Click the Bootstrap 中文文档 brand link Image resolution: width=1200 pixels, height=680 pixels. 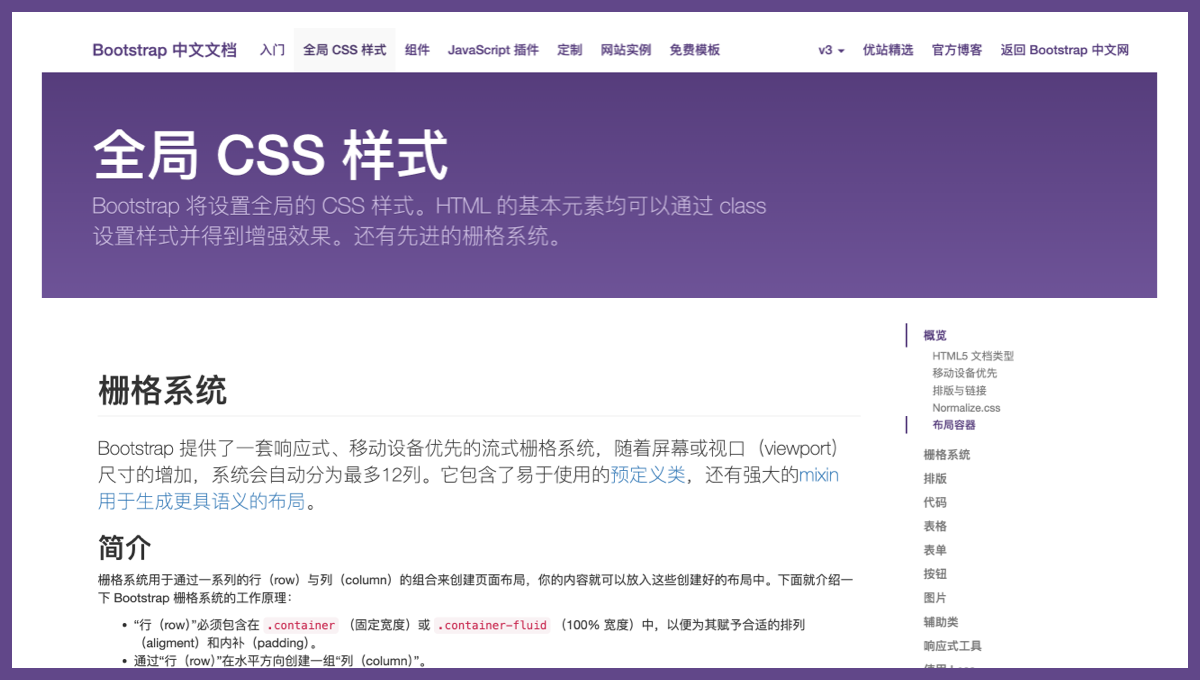[x=164, y=50]
